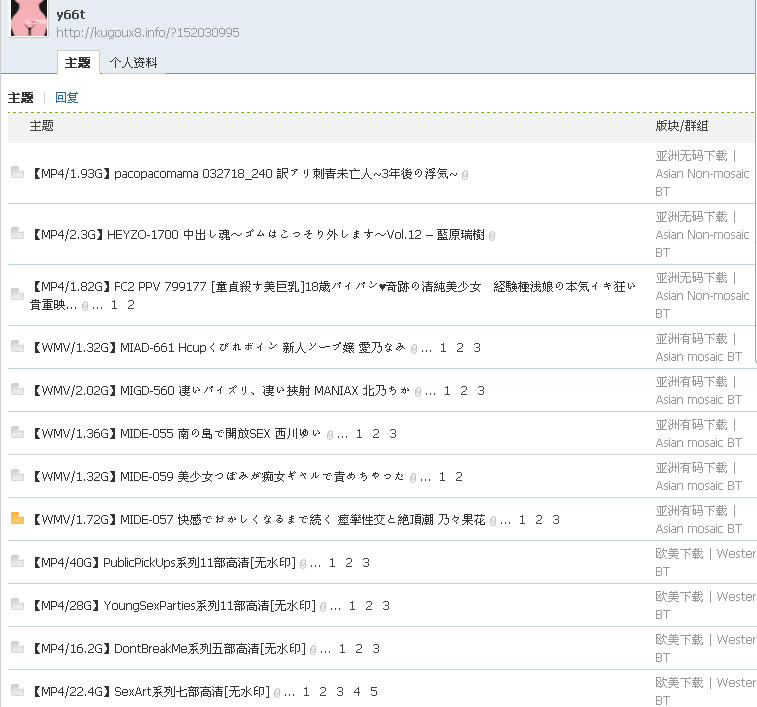This screenshot has height=707, width=757.
Task: Go to page 2 of the FC2 PPV 799177 thread
Action: pos(131,305)
